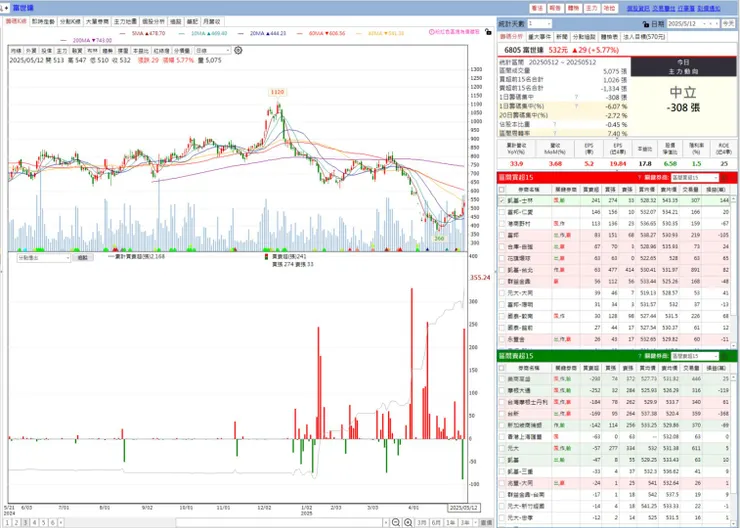Toggle the lock icon beside 日期

point(646,24)
